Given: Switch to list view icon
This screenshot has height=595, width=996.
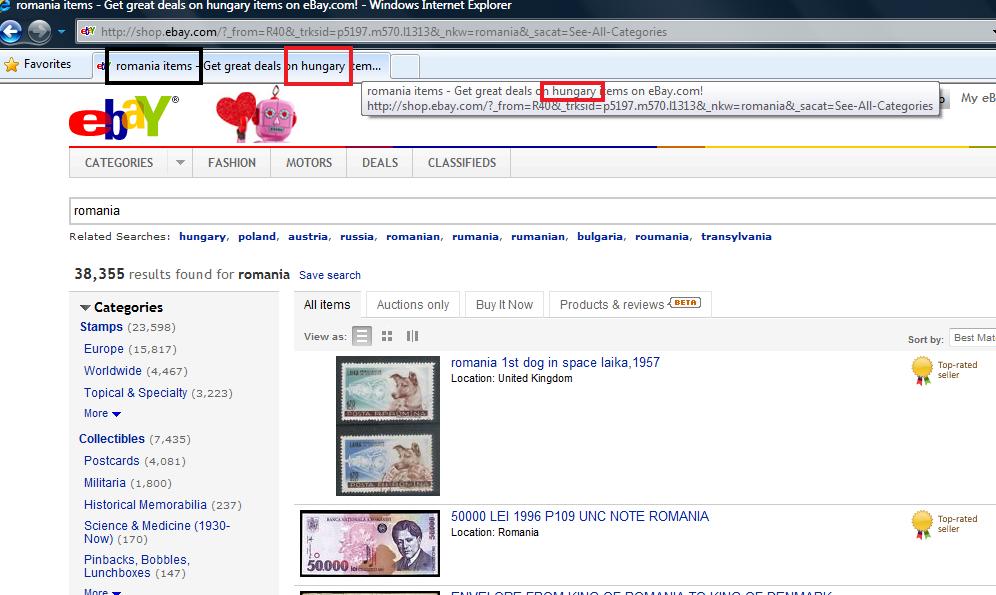Looking at the screenshot, I should point(362,336).
